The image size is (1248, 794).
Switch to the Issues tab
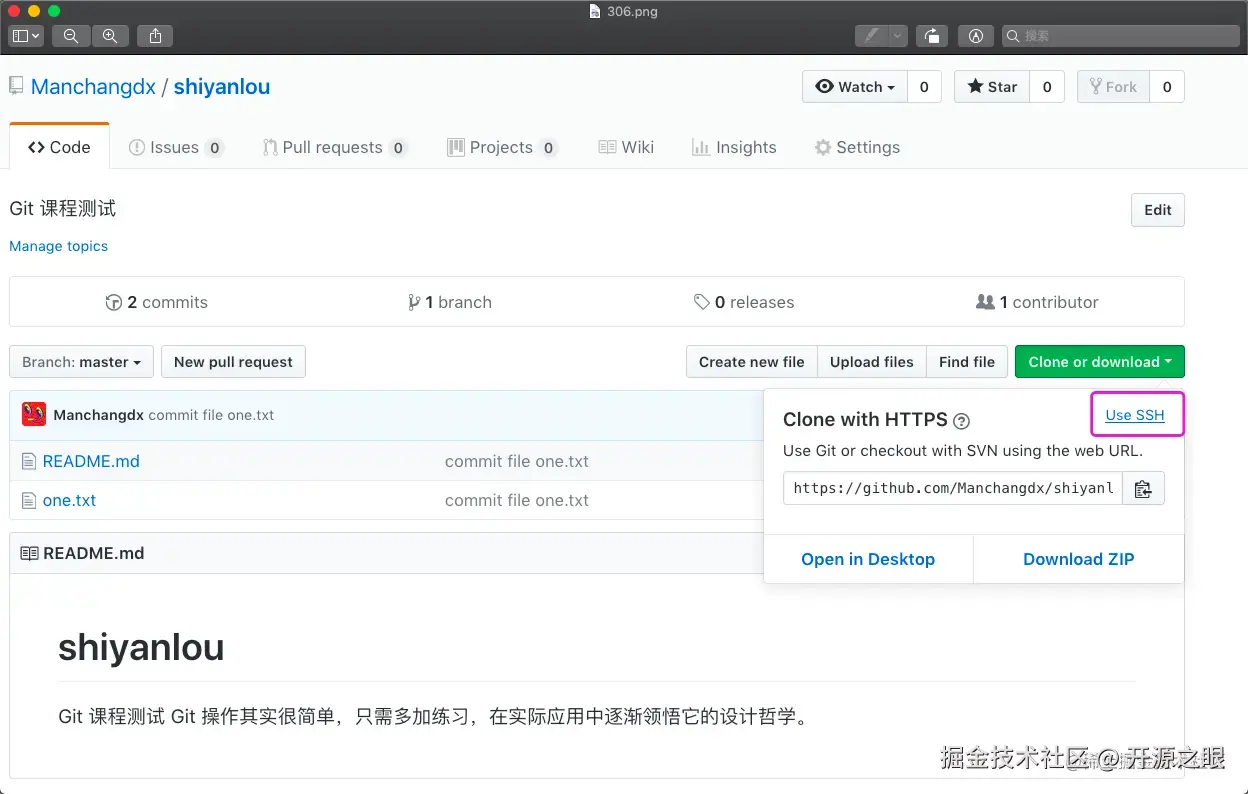click(x=176, y=147)
